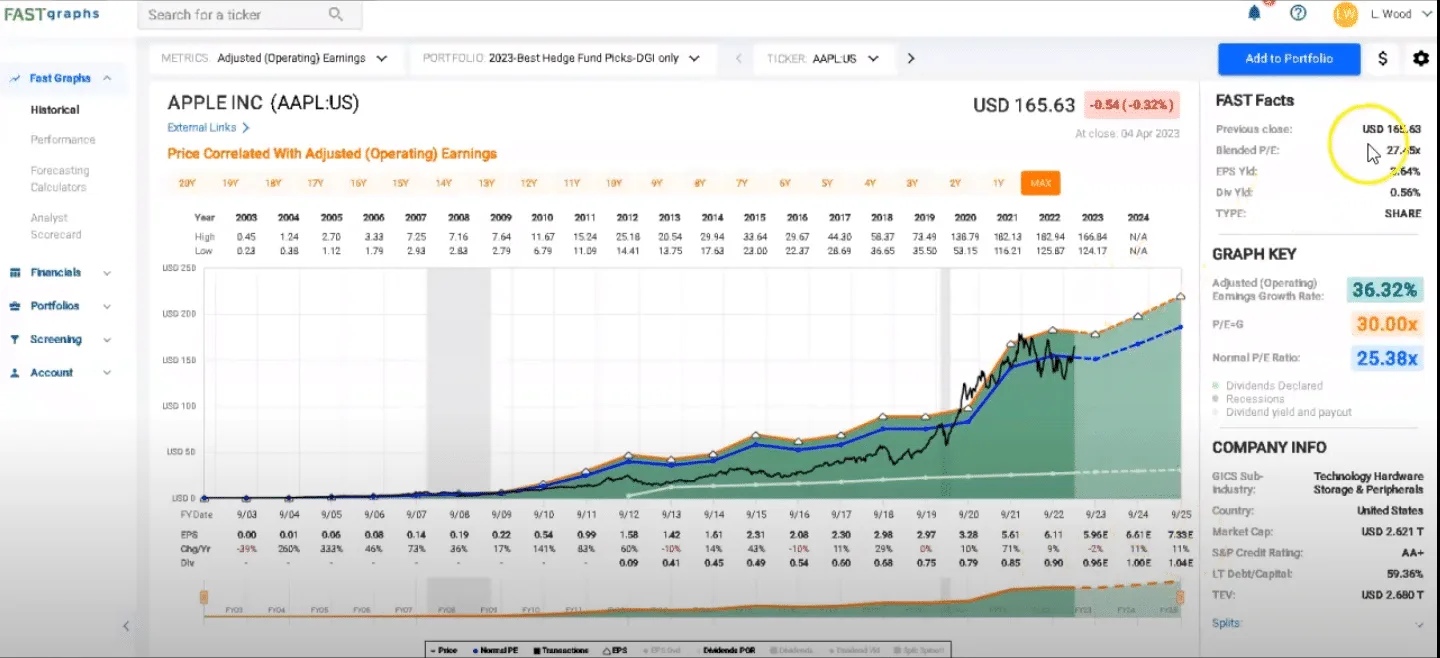Select the 3Y time range

pyautogui.click(x=912, y=183)
